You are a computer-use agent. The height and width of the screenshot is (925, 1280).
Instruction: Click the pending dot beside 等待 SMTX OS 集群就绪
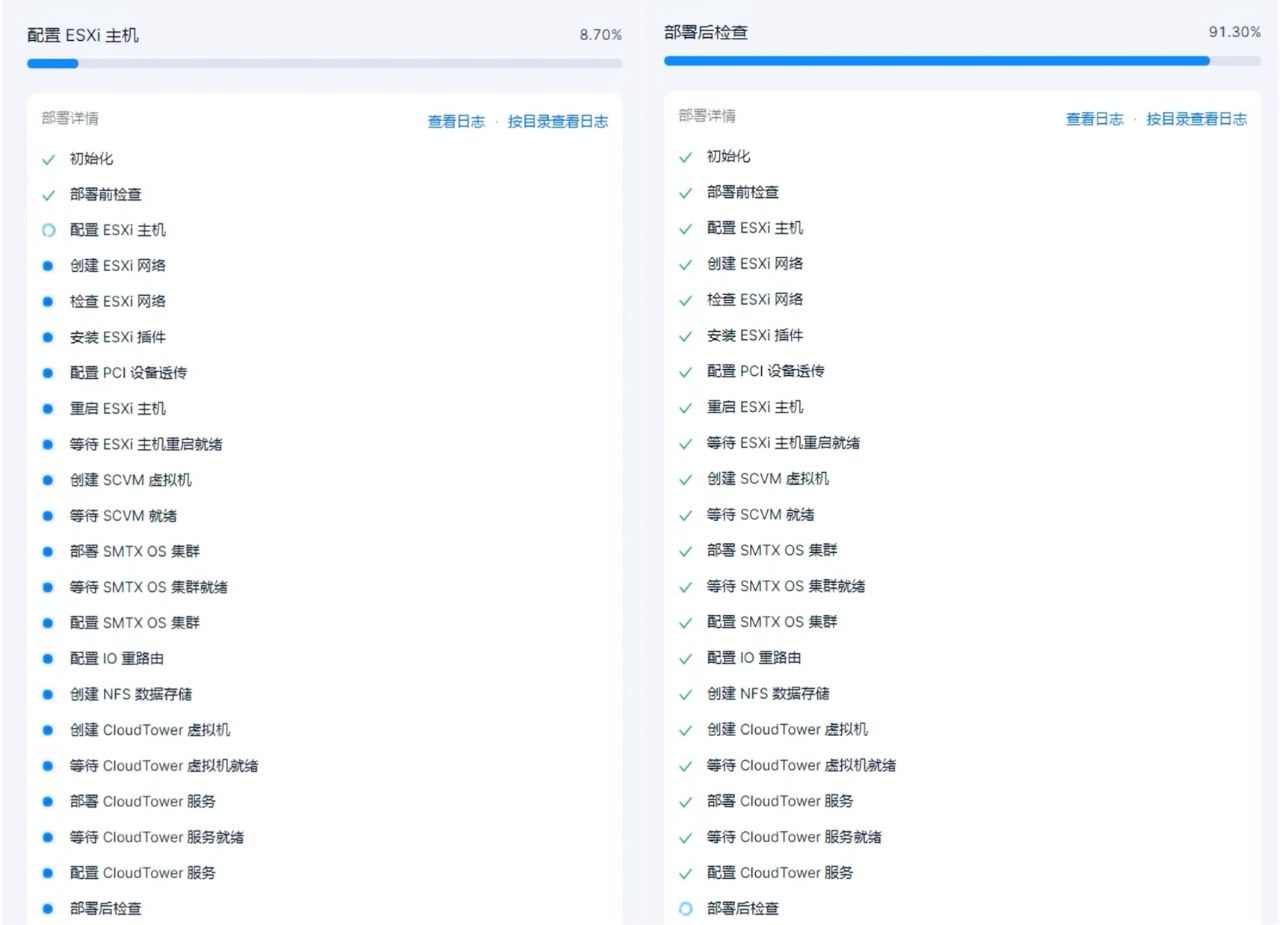tap(48, 587)
